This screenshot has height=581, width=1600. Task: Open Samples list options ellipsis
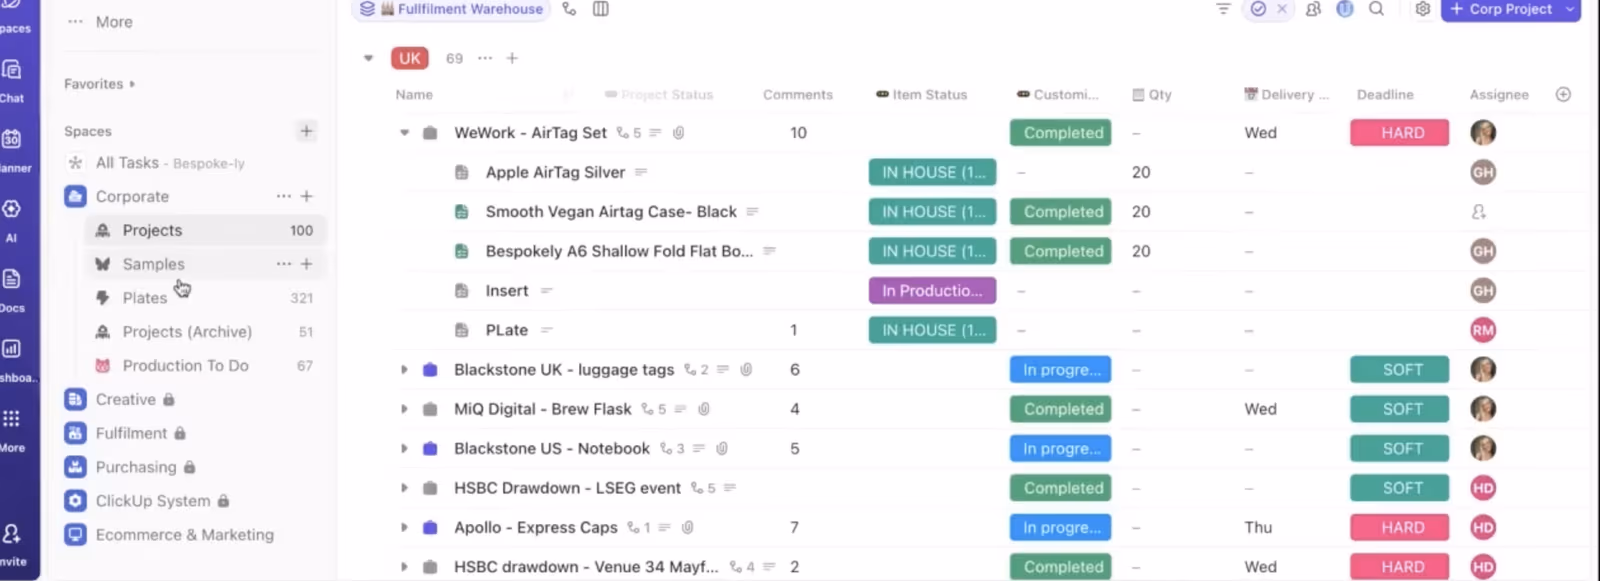[x=284, y=264]
